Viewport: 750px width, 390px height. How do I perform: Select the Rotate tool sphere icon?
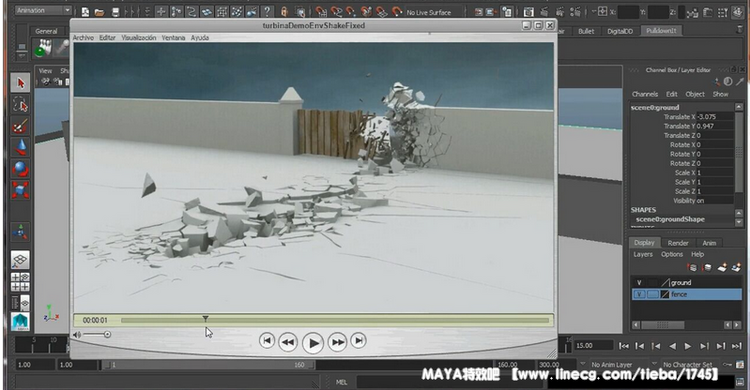click(x=20, y=169)
